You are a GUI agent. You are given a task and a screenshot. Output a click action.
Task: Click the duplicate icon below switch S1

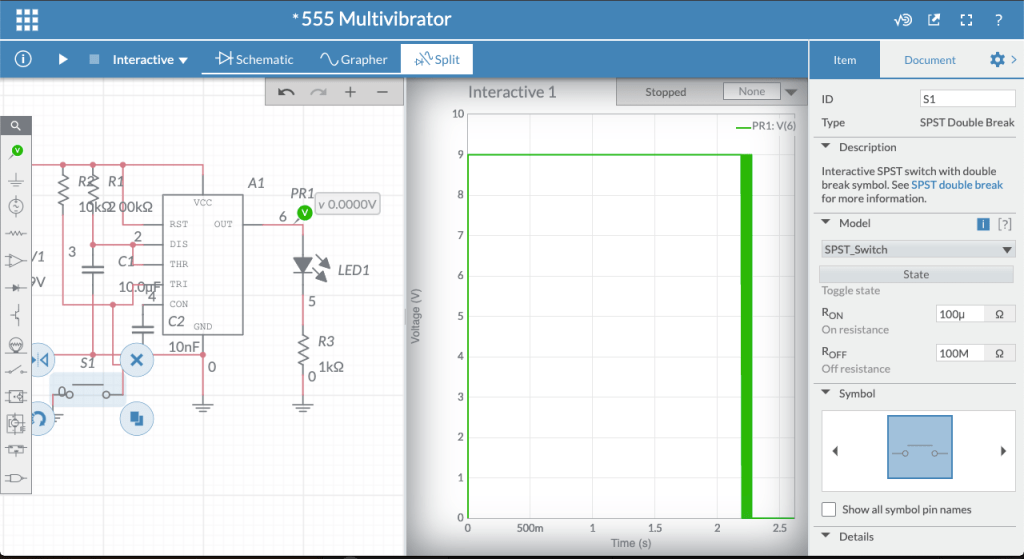(137, 418)
